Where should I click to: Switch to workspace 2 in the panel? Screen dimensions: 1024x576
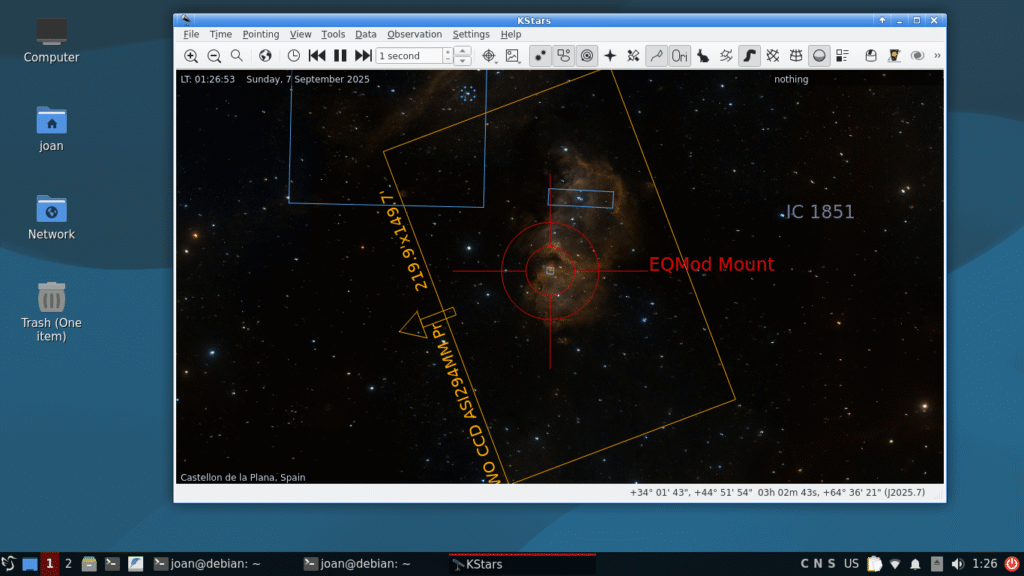coord(68,564)
